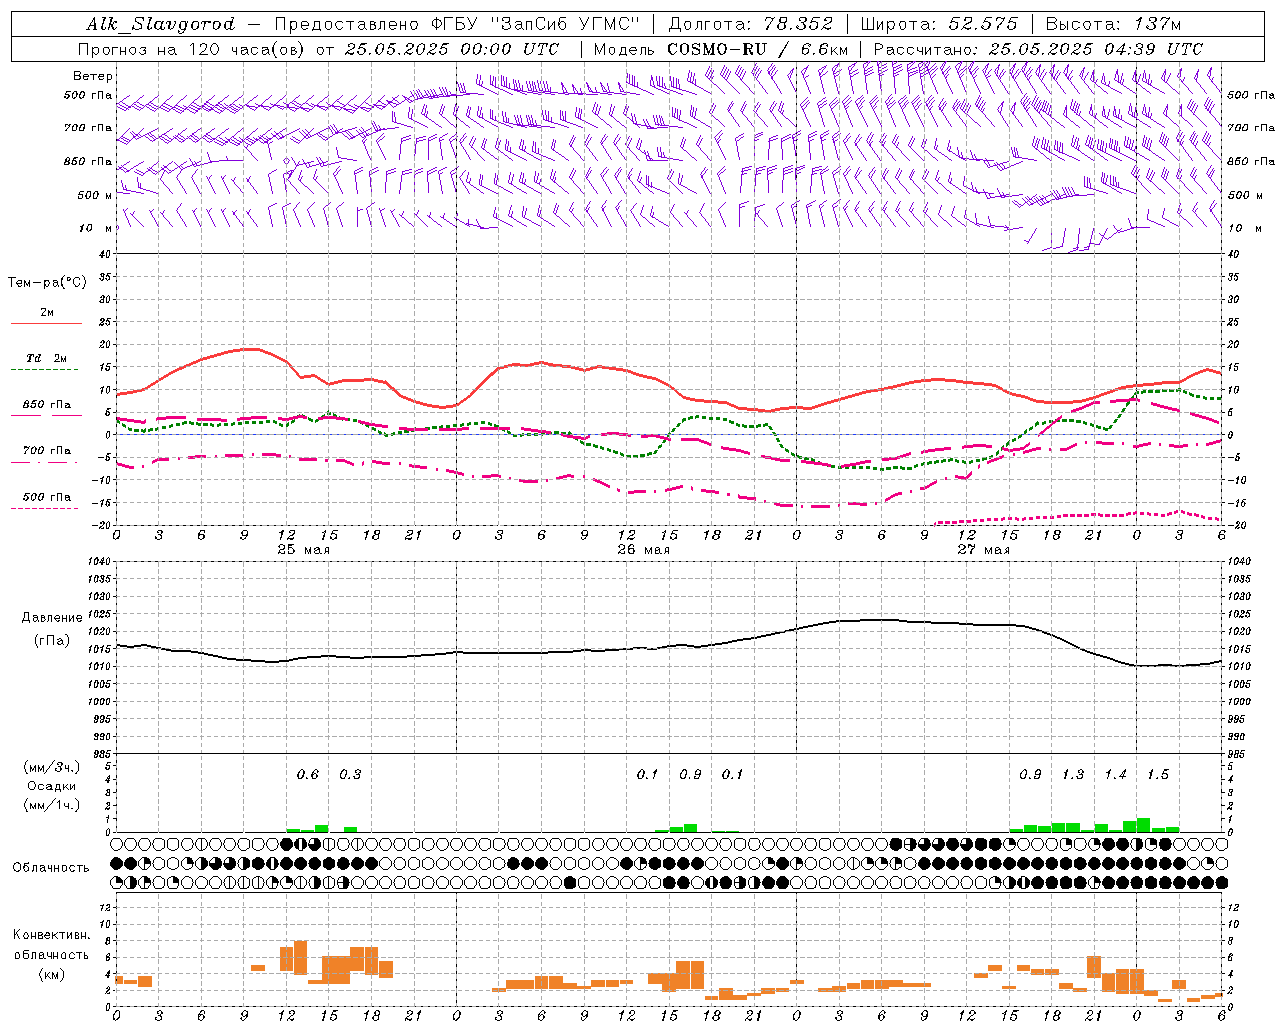Screen dimensions: 1280x1024
Task: Click the 1.4 precipitation amount value
Action: coord(1115,775)
